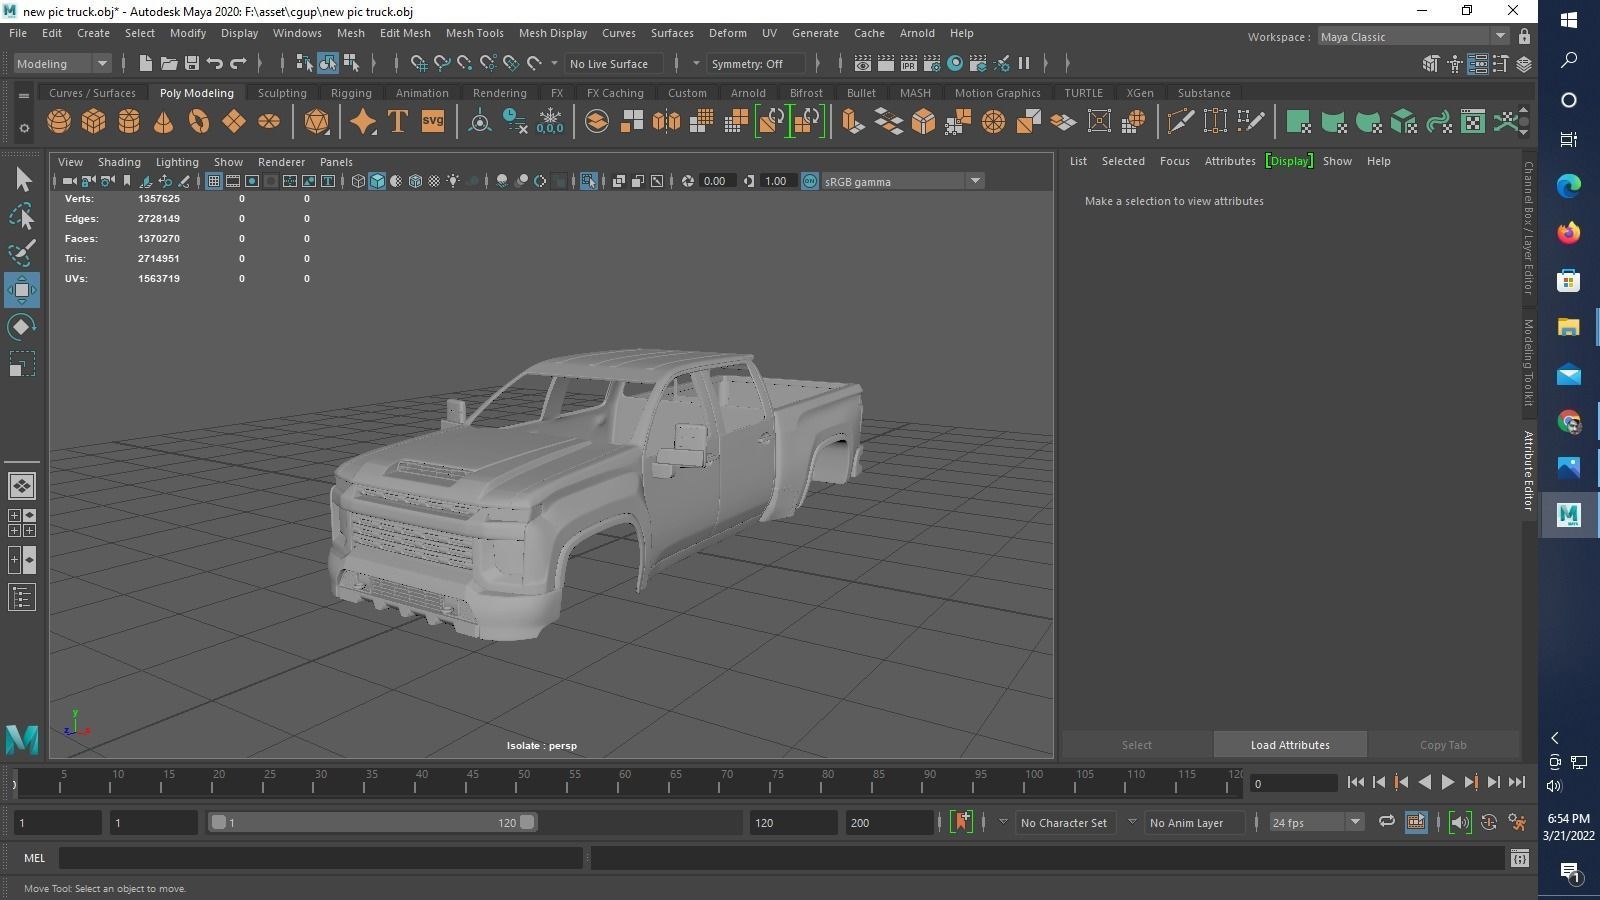Click the Load Attributes button
Screen dimensions: 1600x900
coord(1290,744)
